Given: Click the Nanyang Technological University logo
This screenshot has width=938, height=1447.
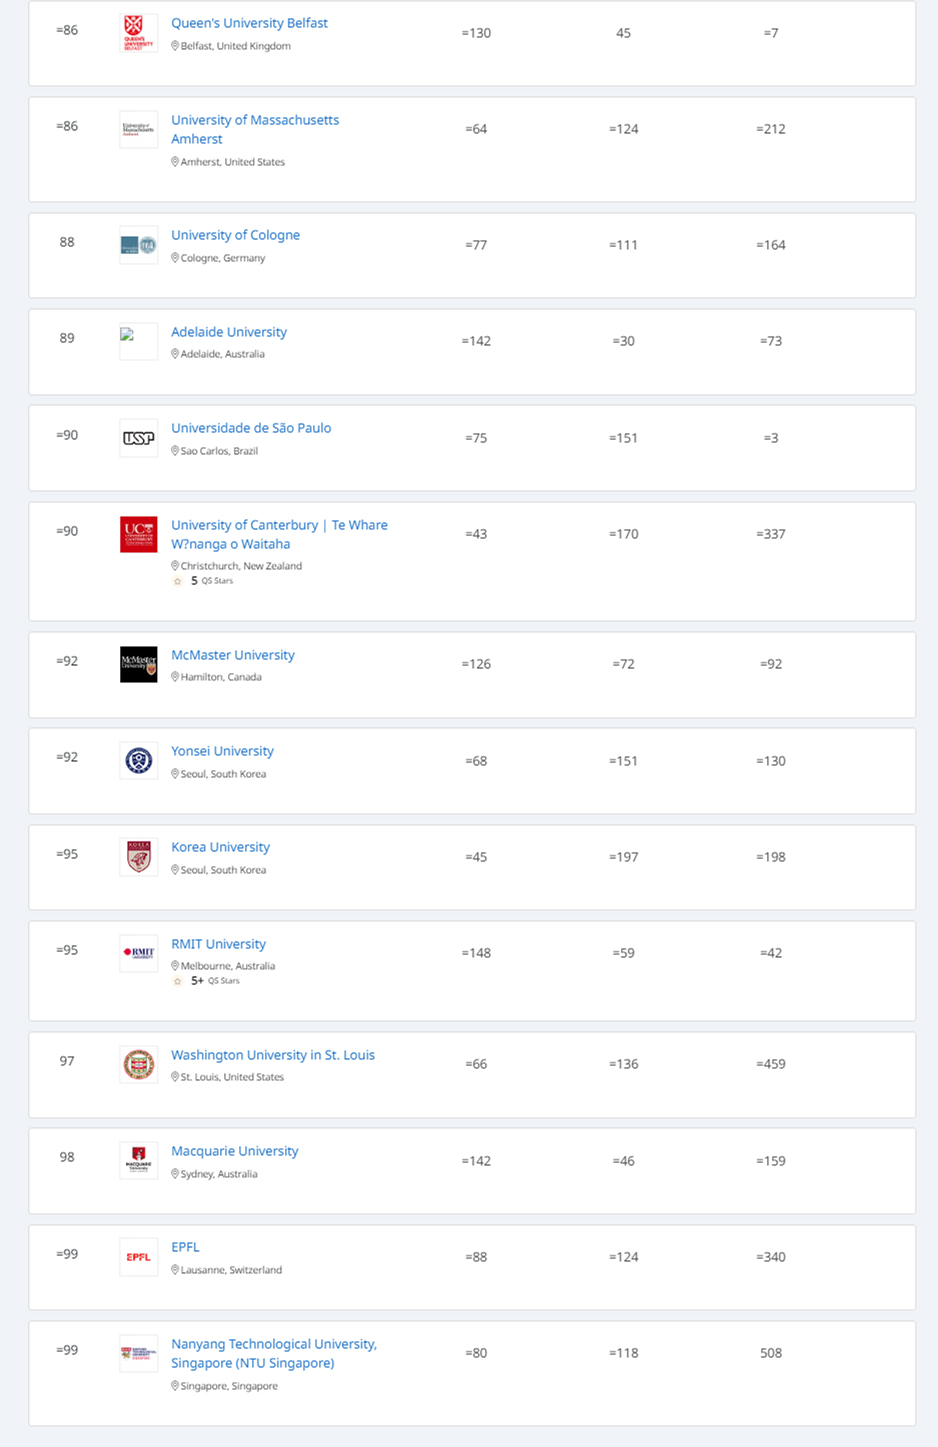Looking at the screenshot, I should [138, 1353].
